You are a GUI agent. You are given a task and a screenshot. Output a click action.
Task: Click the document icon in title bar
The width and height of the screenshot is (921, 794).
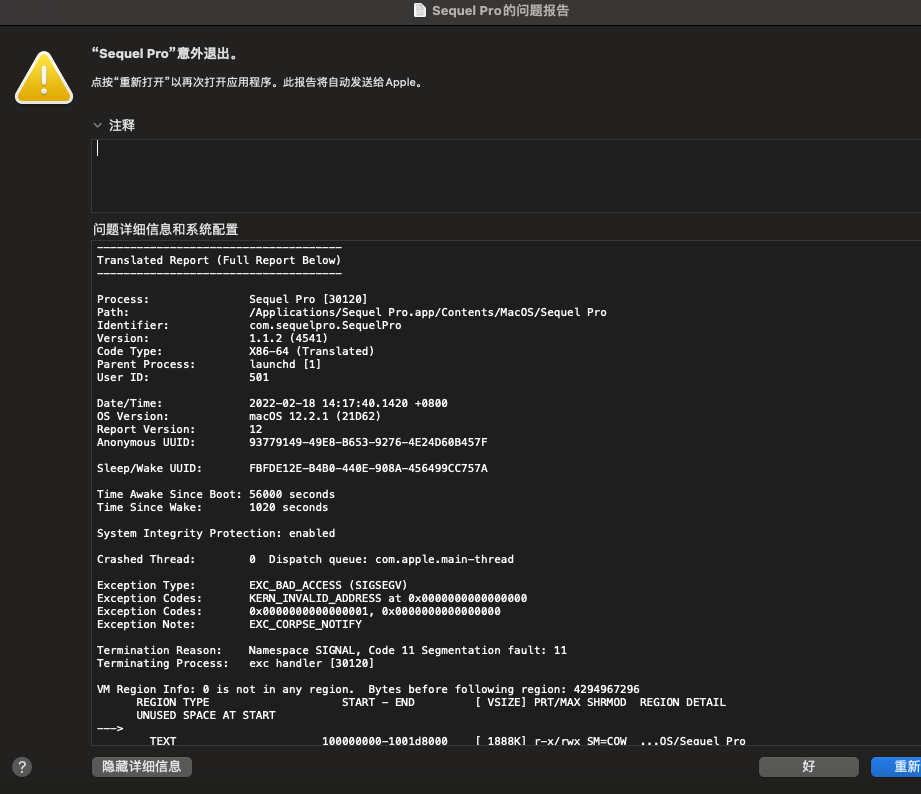(419, 11)
